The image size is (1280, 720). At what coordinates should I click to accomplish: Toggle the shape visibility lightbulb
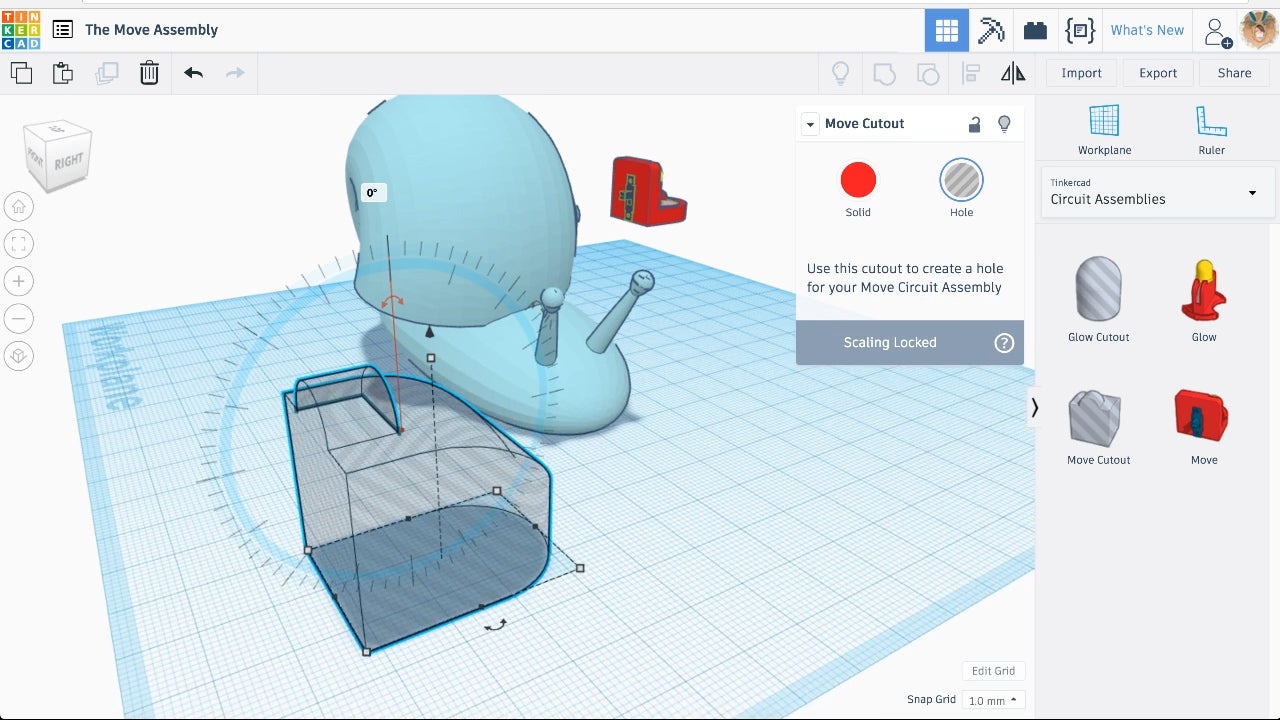click(x=1004, y=124)
